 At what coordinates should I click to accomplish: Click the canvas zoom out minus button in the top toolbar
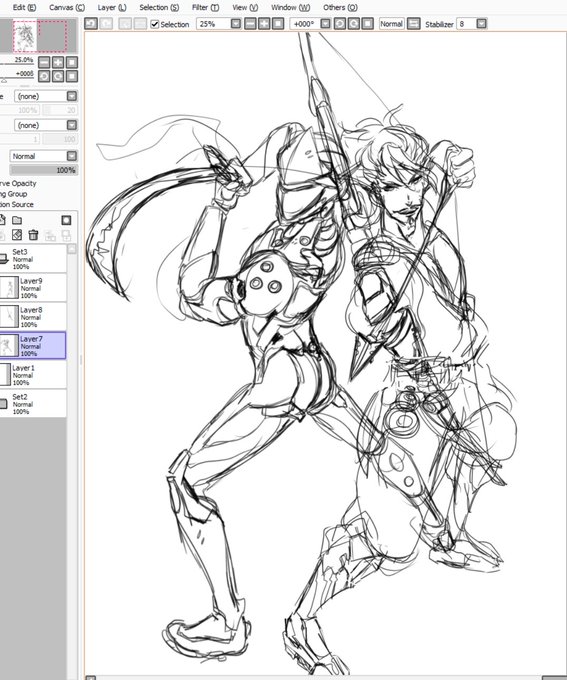(250, 23)
